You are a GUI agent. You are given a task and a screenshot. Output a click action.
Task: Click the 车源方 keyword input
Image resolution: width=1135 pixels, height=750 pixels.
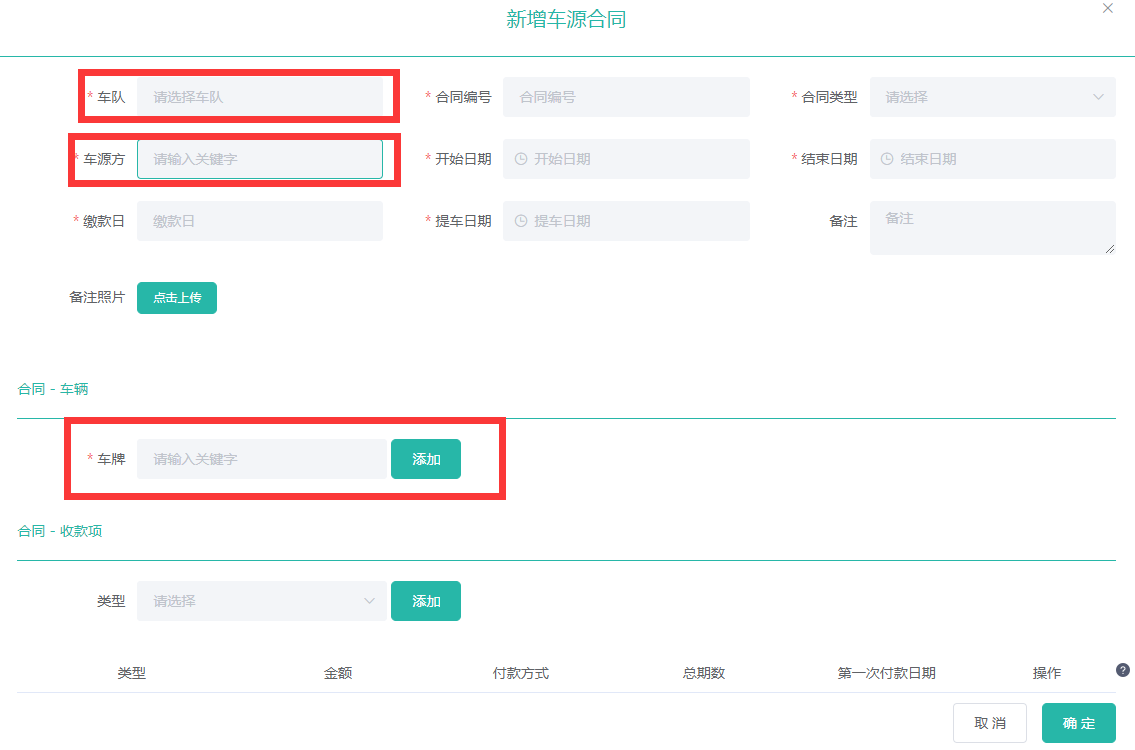click(259, 159)
